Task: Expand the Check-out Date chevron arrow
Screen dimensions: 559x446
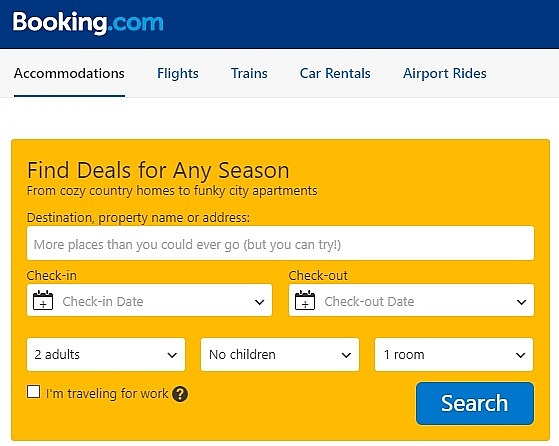Action: coord(522,302)
